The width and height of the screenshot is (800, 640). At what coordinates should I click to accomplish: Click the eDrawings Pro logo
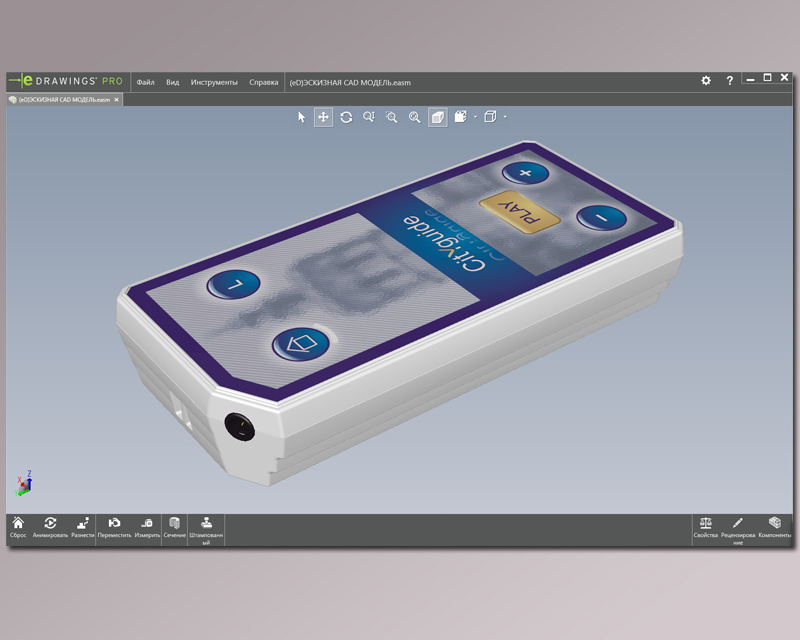(x=66, y=81)
